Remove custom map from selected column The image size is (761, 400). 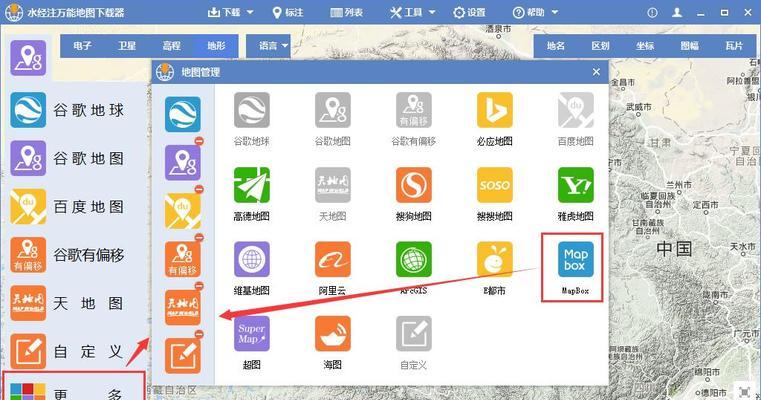click(x=199, y=334)
